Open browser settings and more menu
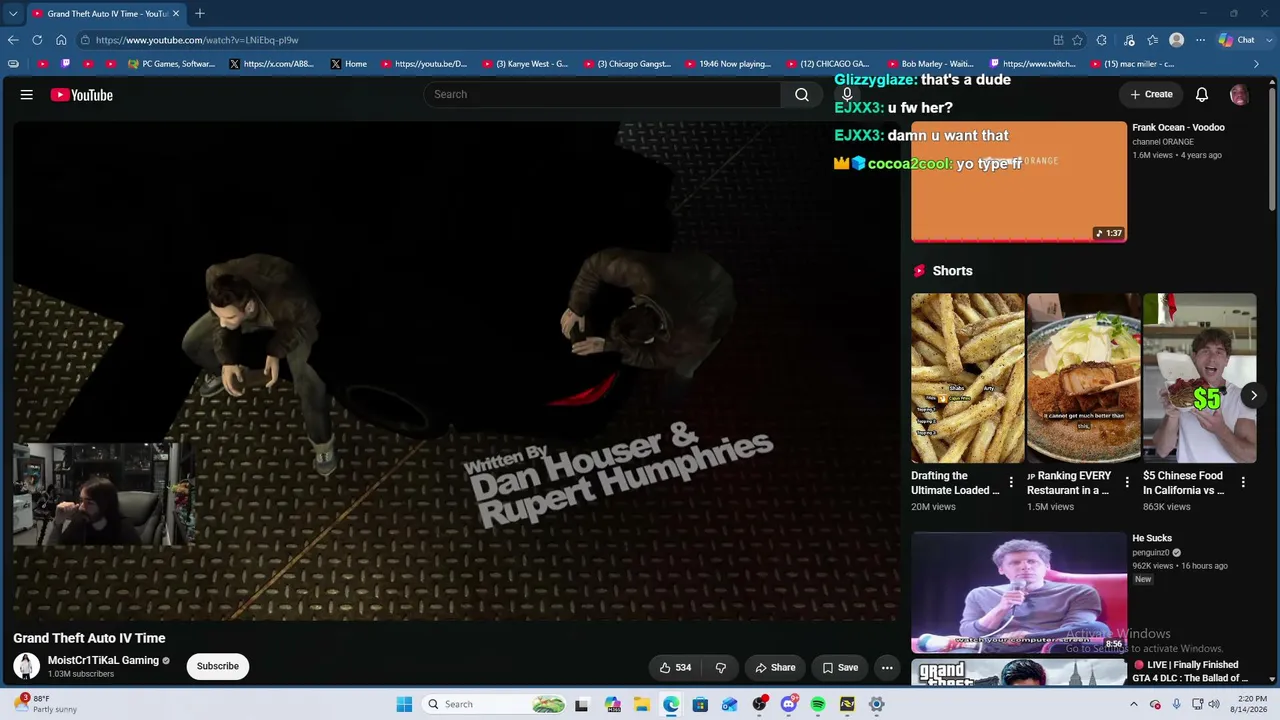This screenshot has width=1280, height=720. 1201,40
